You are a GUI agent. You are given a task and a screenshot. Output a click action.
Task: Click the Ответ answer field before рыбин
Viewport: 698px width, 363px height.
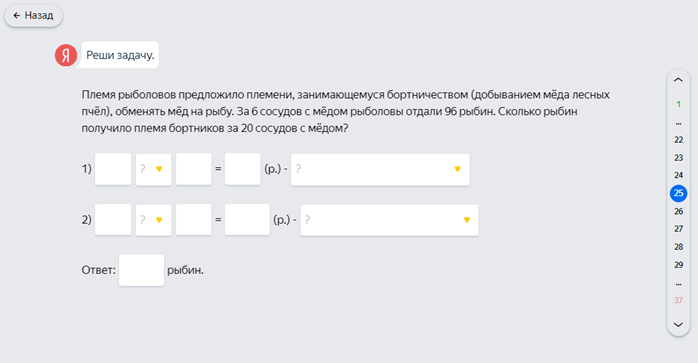[142, 270]
